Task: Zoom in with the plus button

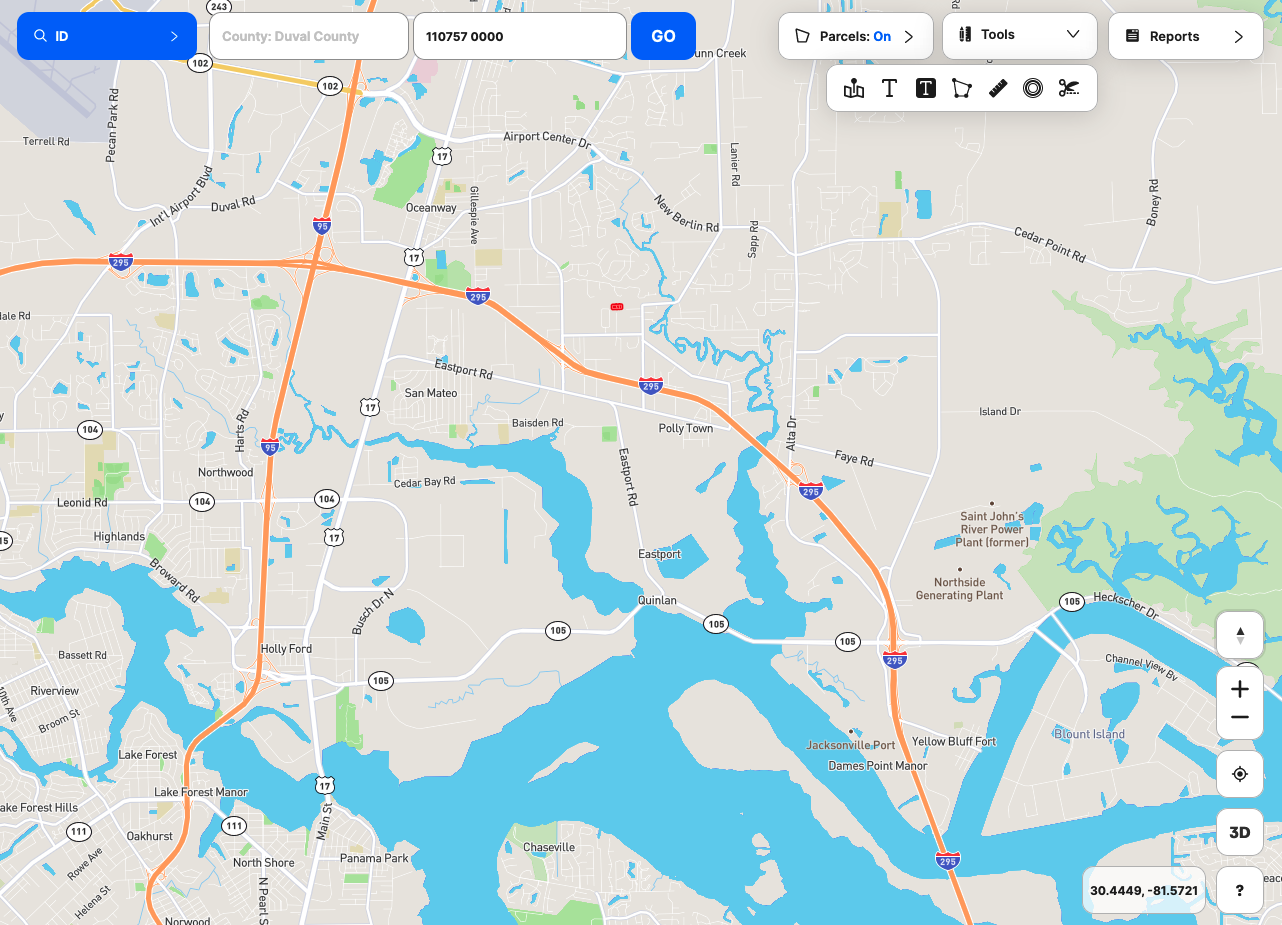Action: tap(1240, 689)
